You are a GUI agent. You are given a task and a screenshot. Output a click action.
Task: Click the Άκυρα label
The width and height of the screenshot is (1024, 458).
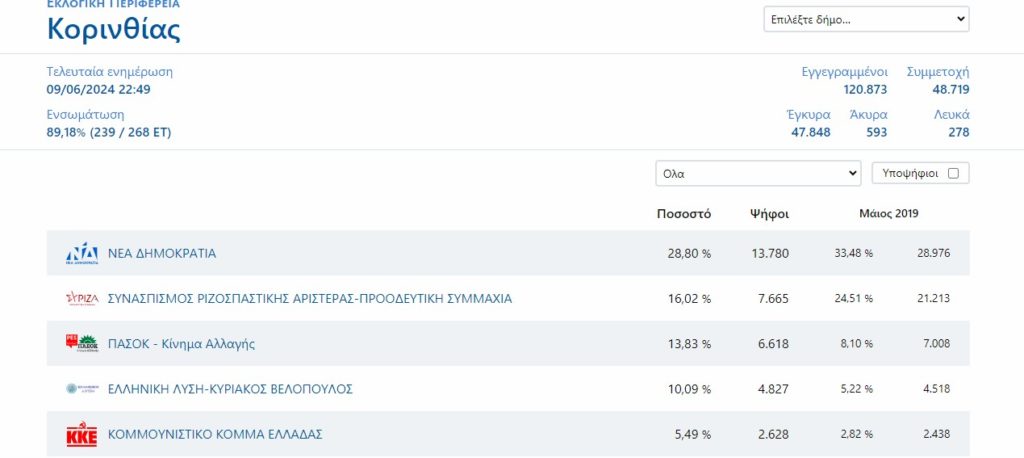click(x=868, y=115)
